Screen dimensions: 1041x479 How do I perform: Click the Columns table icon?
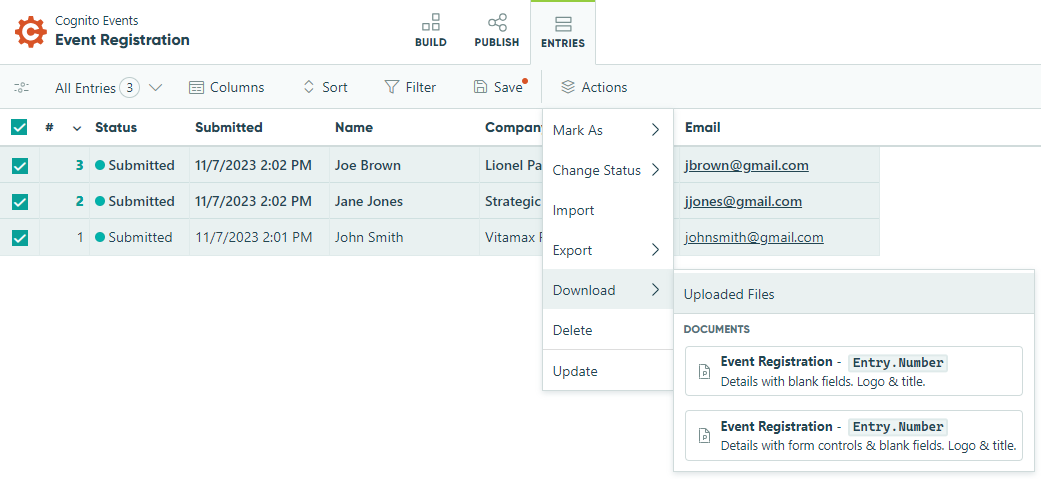(196, 88)
